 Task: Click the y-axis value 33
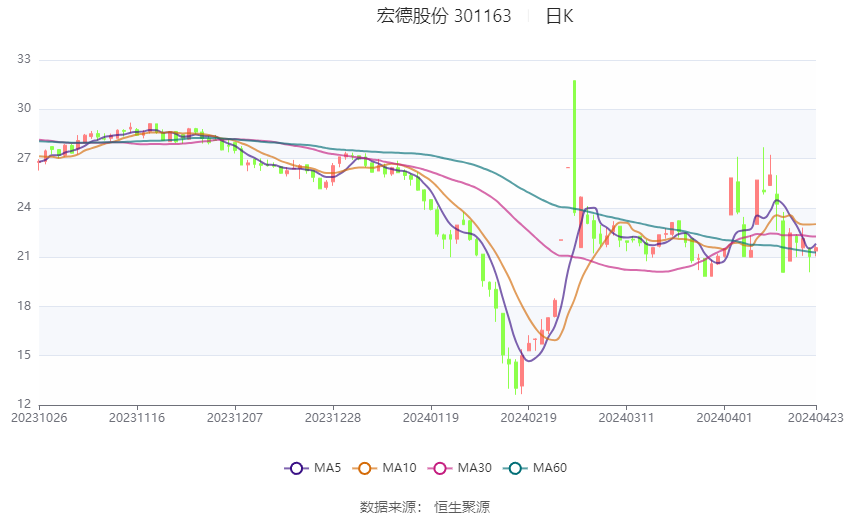pyautogui.click(x=24, y=59)
